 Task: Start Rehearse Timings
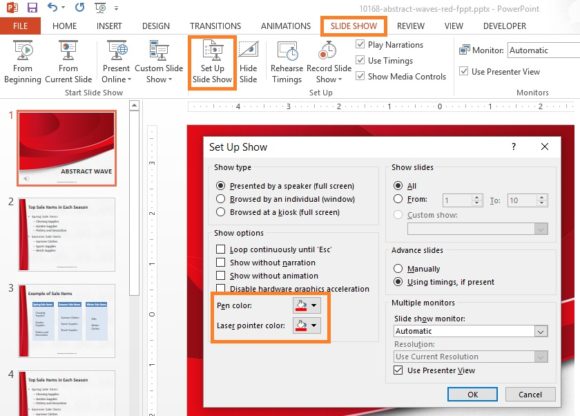point(287,62)
